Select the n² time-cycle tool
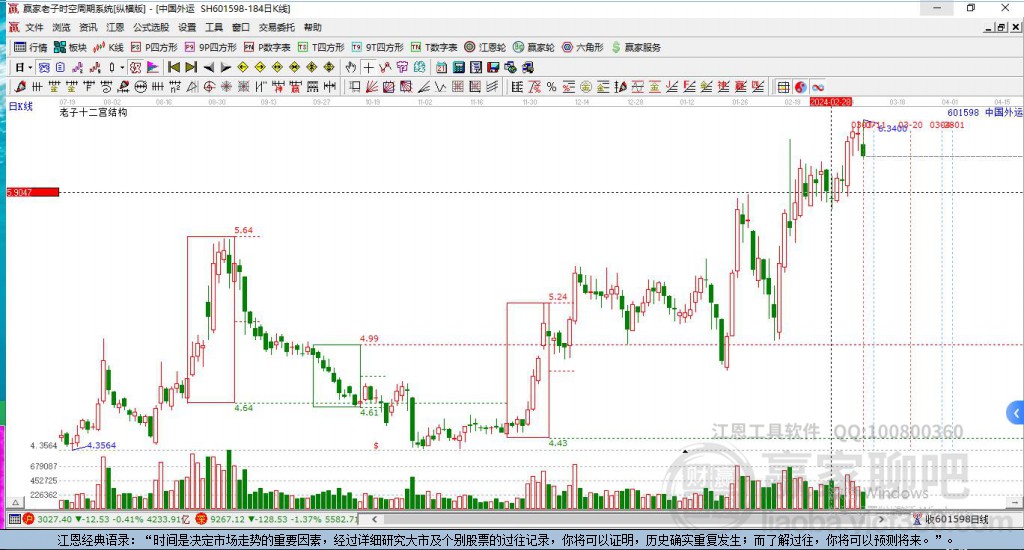 click(175, 87)
